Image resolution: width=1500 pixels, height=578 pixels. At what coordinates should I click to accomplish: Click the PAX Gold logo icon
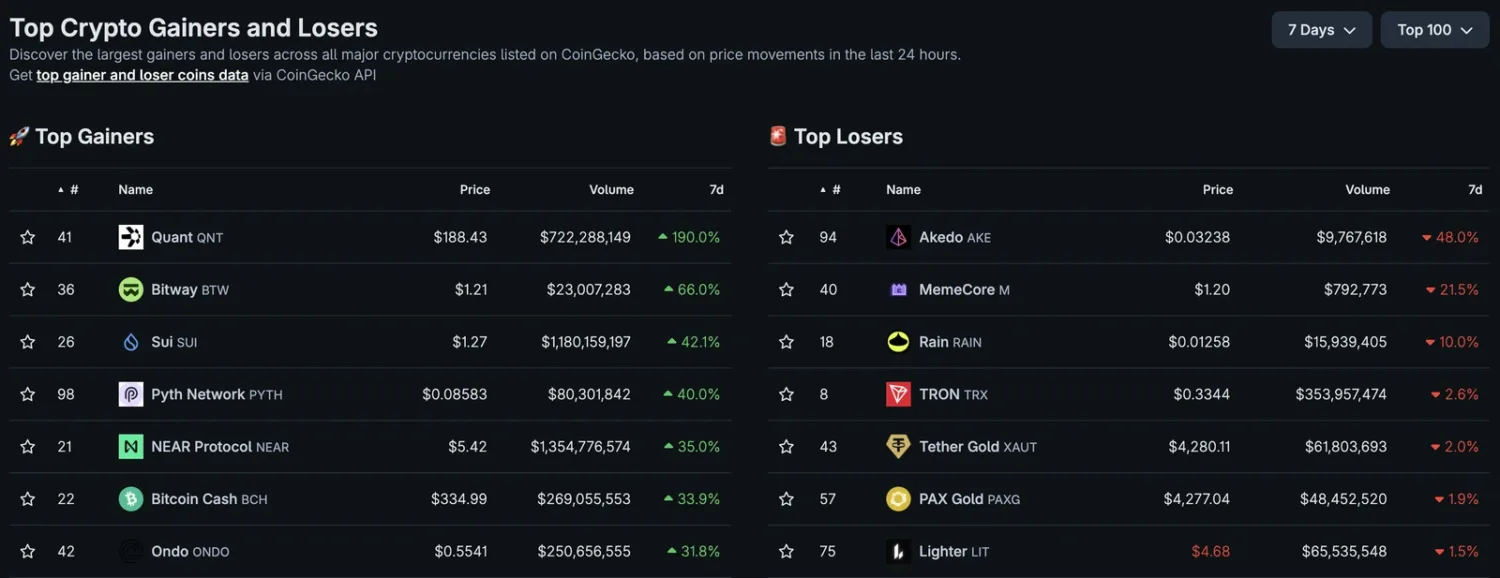pos(899,499)
